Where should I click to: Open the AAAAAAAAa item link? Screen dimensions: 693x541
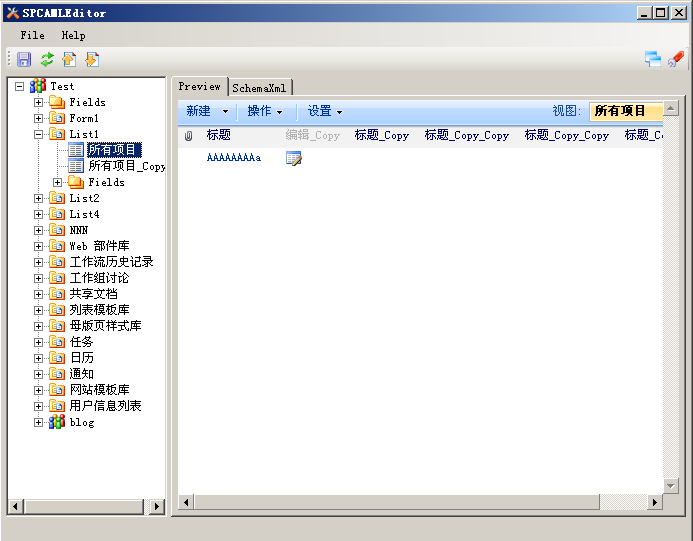[234, 157]
